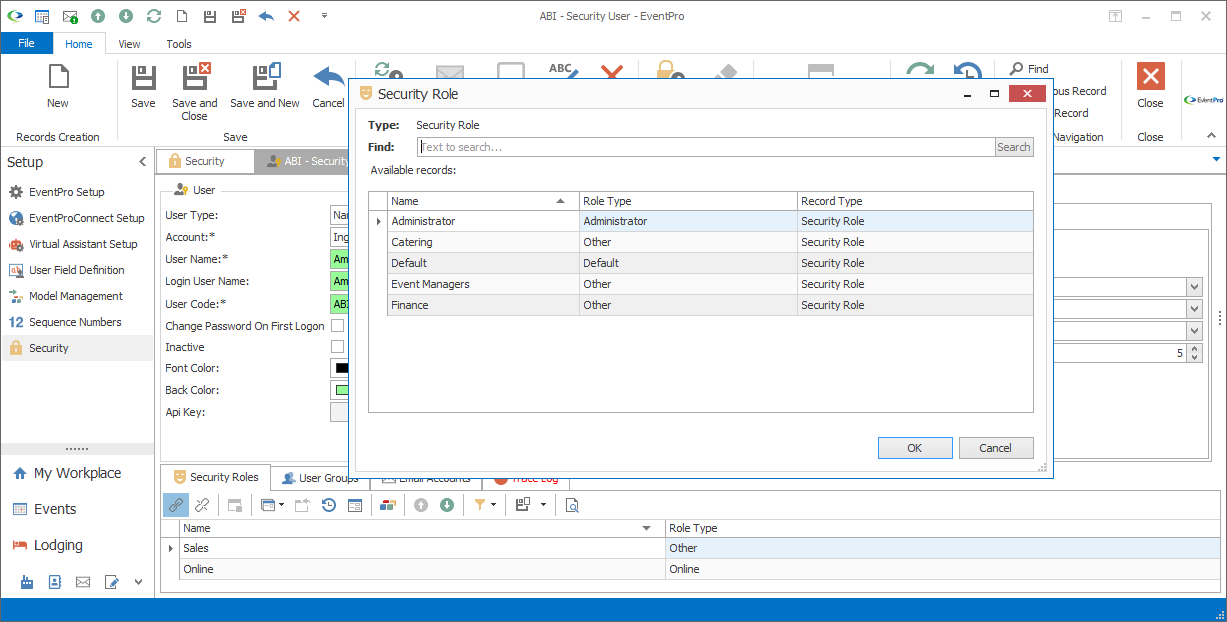Open the blue tab list dropdown arrow

(1216, 159)
